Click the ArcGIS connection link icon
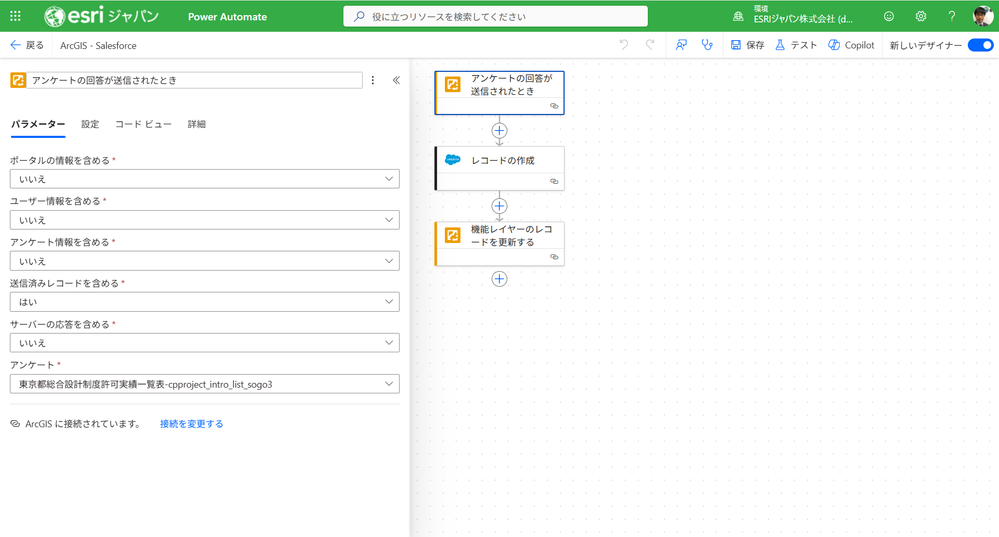The width and height of the screenshot is (999, 537). point(15,424)
